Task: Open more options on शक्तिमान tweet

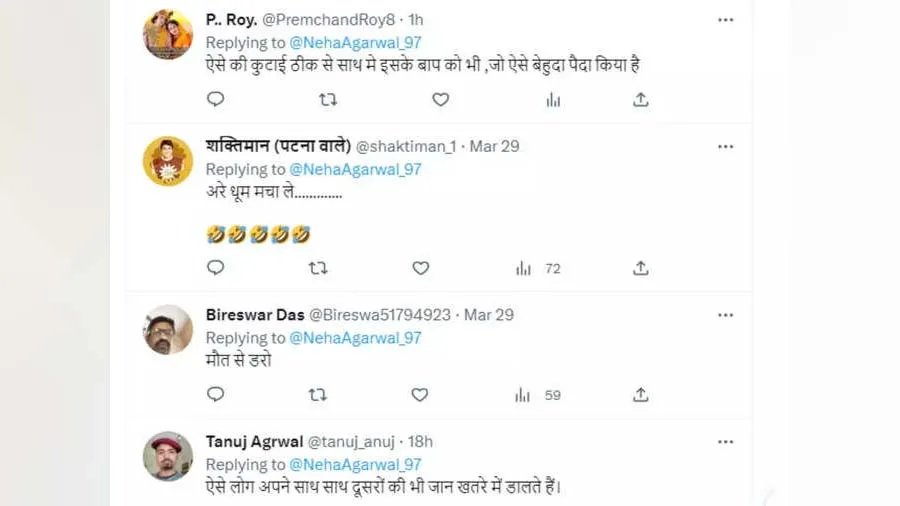Action: (725, 146)
